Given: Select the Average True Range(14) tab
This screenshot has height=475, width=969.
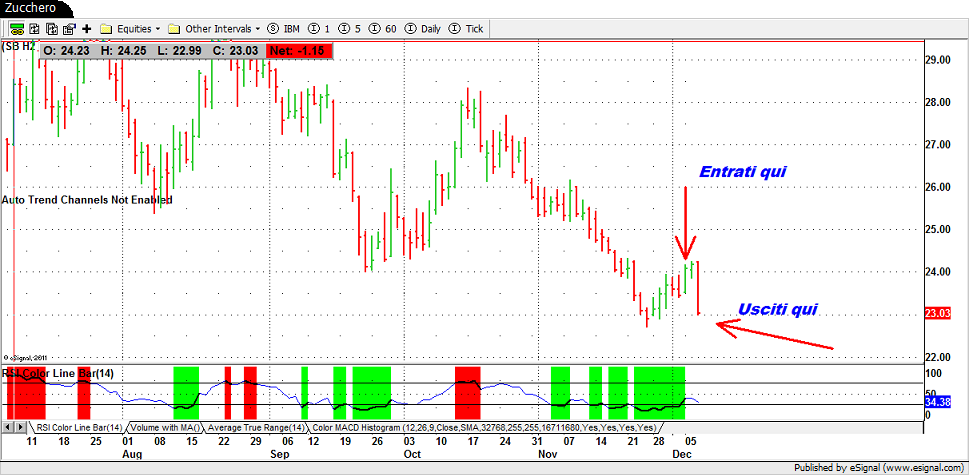Looking at the screenshot, I should click(x=253, y=427).
